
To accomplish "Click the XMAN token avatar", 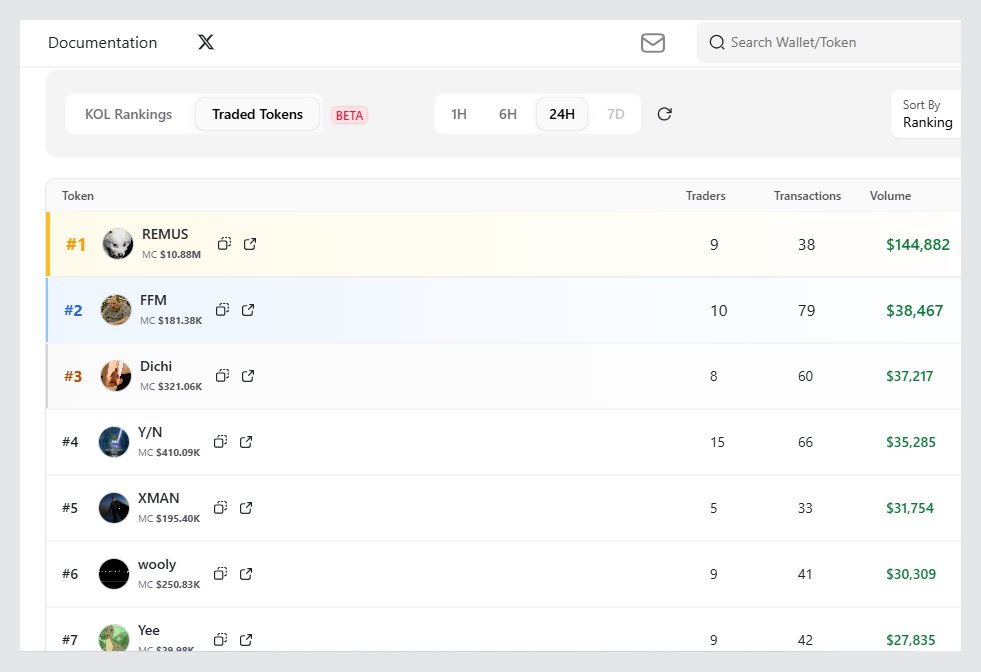I will (114, 507).
